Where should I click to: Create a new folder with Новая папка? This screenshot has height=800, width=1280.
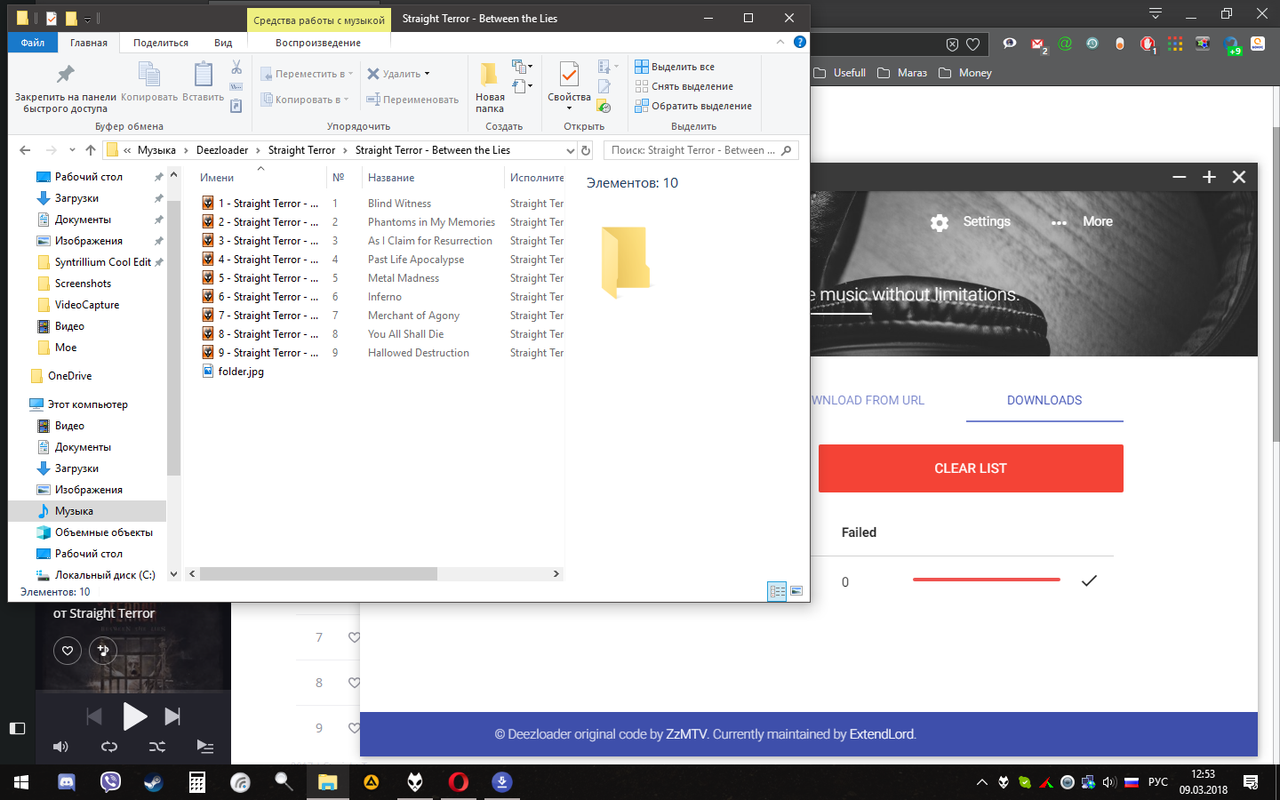[x=490, y=88]
